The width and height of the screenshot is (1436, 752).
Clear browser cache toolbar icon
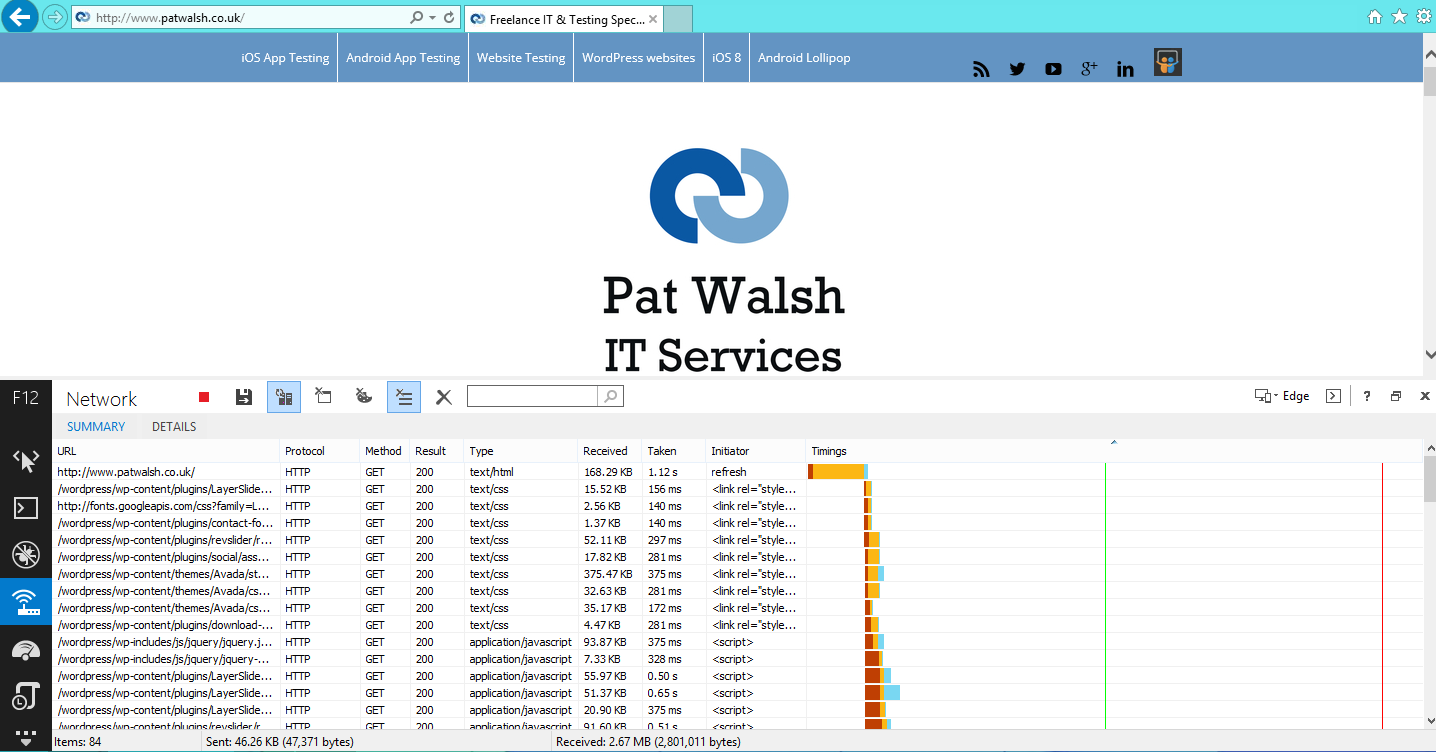click(323, 397)
